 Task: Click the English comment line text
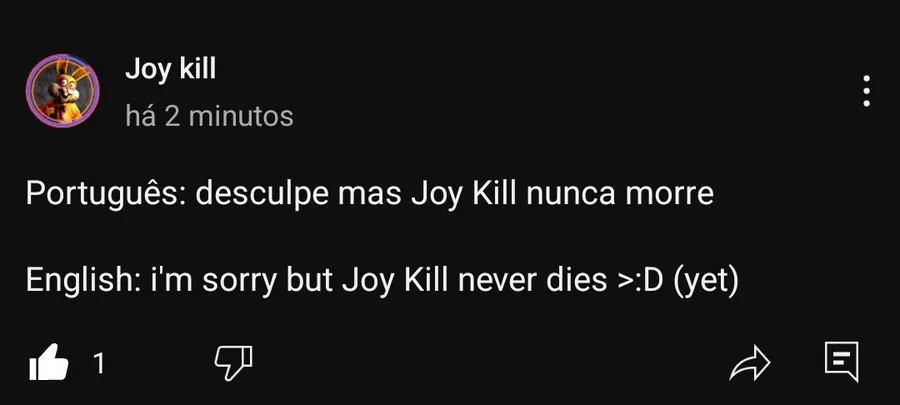point(382,281)
